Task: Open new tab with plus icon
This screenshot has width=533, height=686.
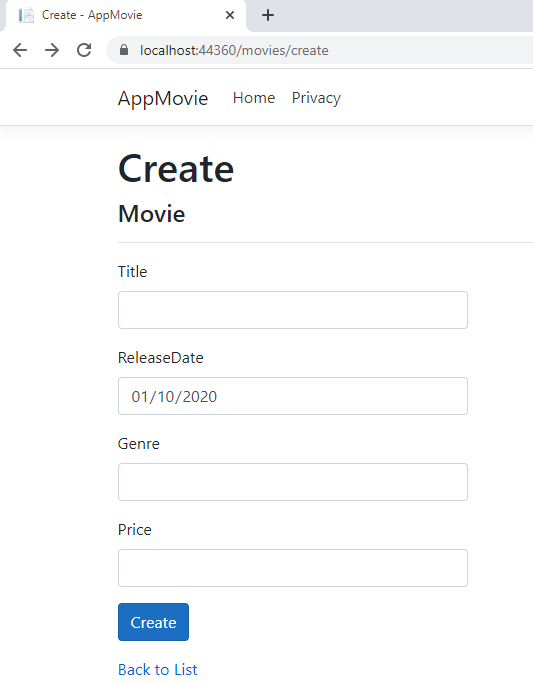Action: tap(268, 15)
